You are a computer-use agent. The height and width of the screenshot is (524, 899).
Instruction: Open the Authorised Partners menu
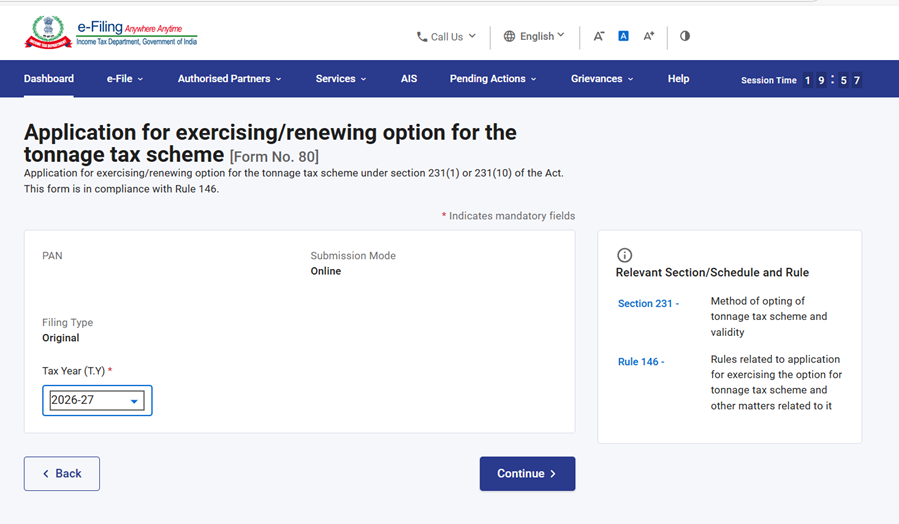coord(229,79)
